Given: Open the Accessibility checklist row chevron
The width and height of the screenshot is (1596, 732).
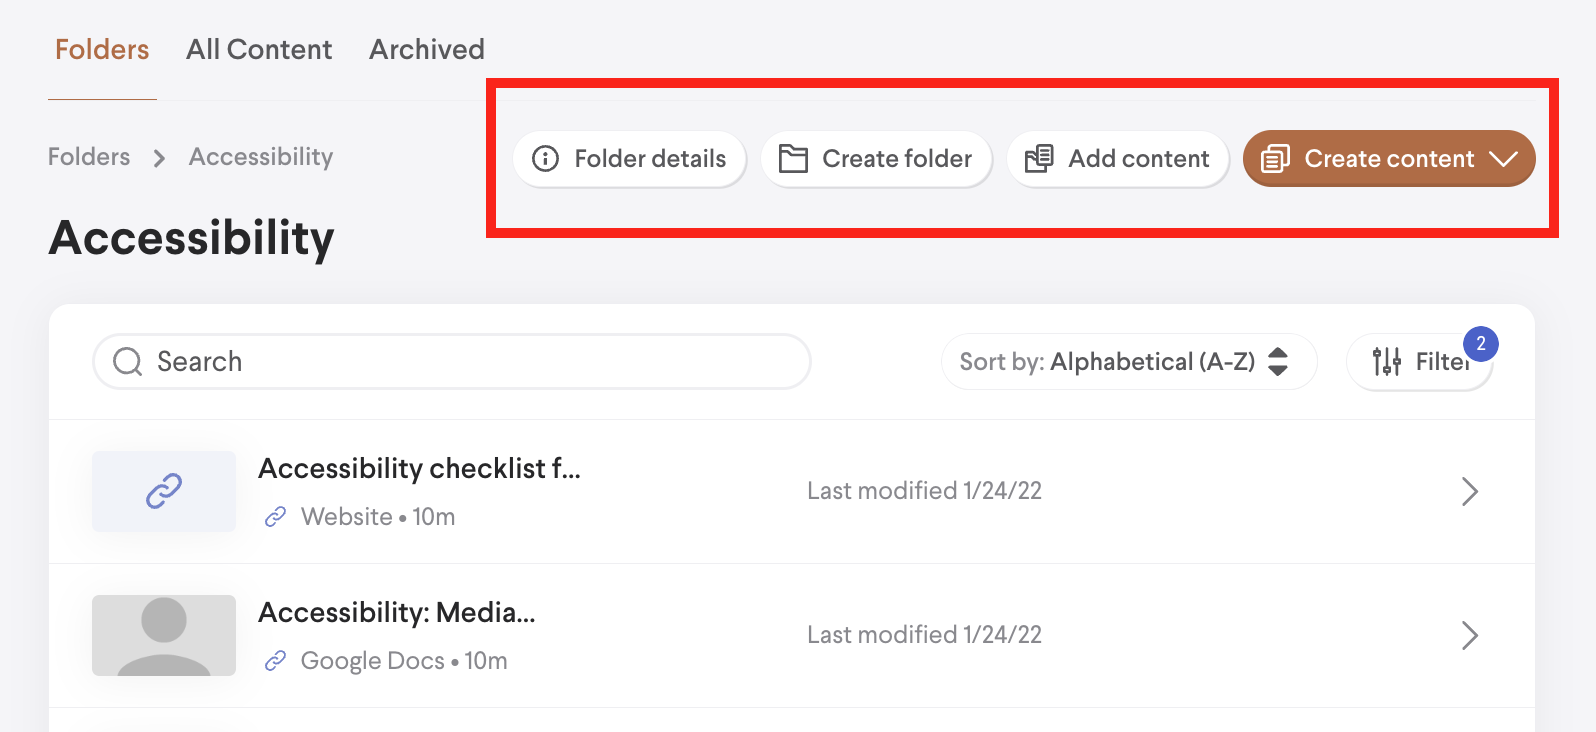Looking at the screenshot, I should click(1469, 491).
